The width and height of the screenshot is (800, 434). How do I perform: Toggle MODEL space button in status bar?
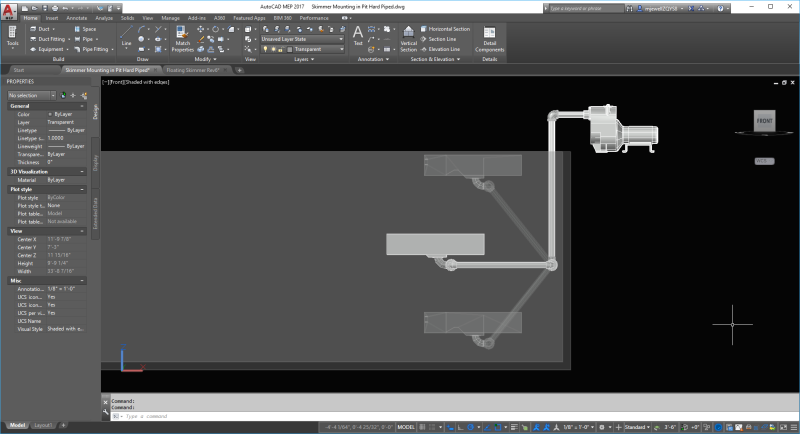click(x=406, y=427)
